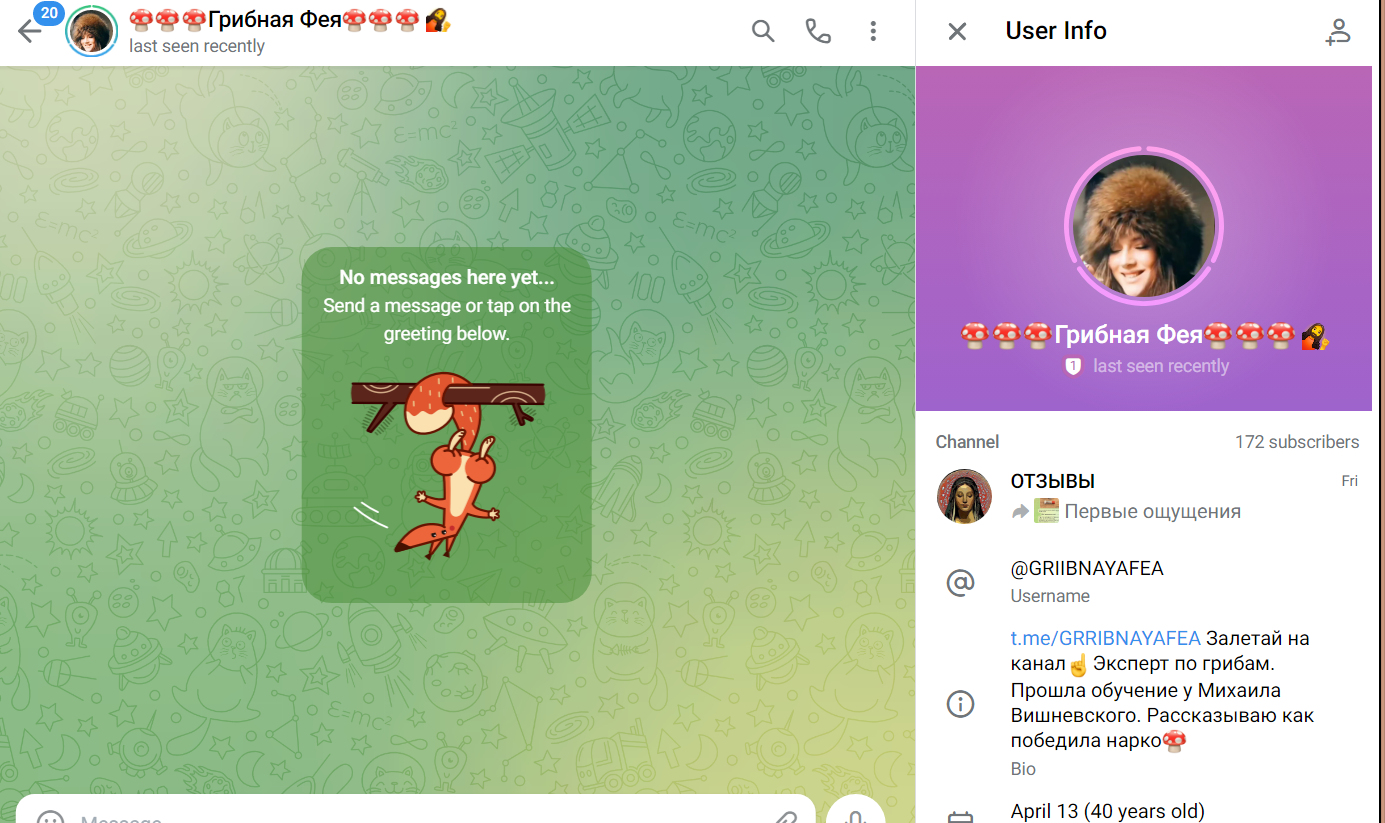Open the t.me/GRRIBNAYAFEA link in bio

click(x=1105, y=639)
